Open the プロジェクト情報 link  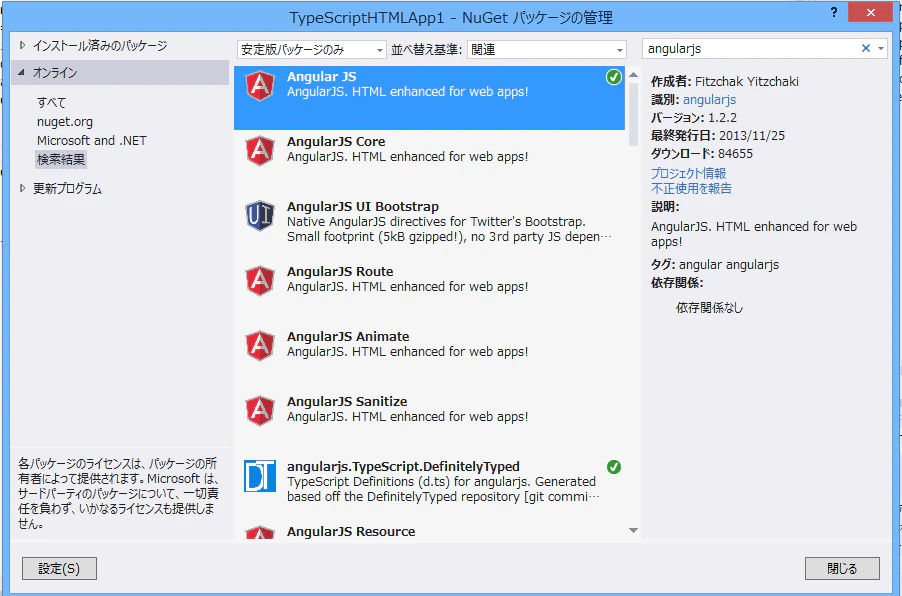tap(689, 173)
